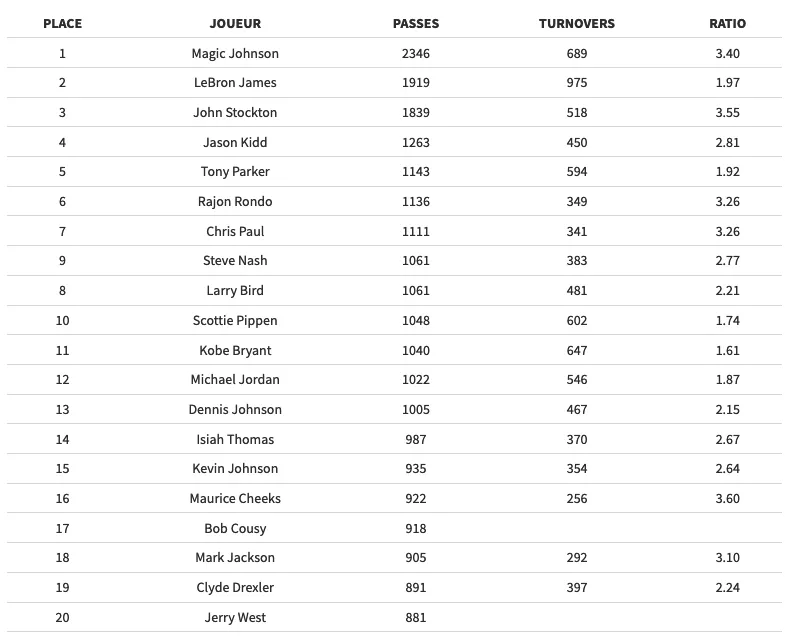Click Rajon Rondo in player column
This screenshot has height=639, width=789.
coord(235,201)
